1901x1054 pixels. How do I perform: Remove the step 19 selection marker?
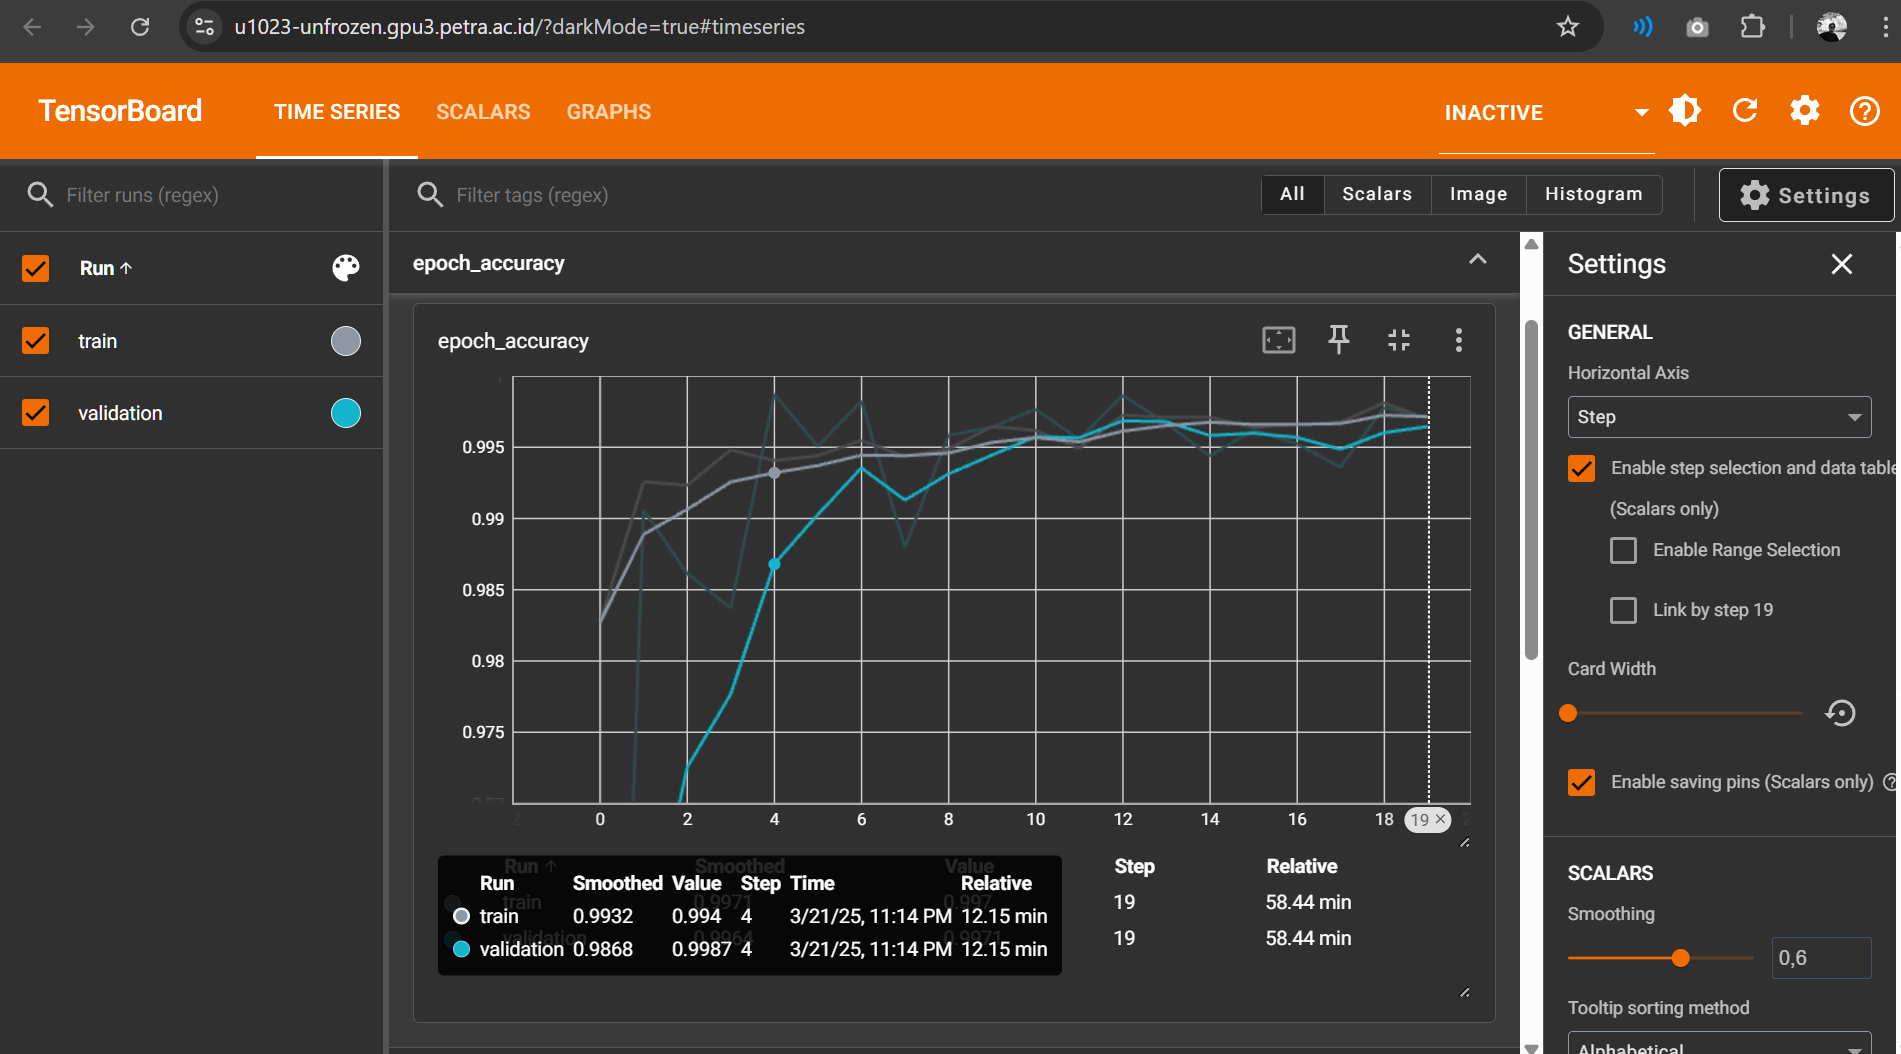coord(1440,819)
